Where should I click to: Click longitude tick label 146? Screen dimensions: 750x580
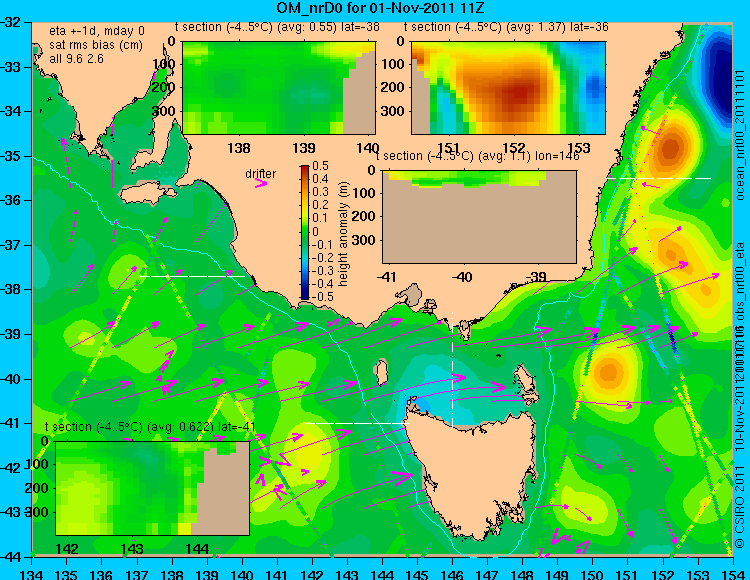tap(452, 574)
